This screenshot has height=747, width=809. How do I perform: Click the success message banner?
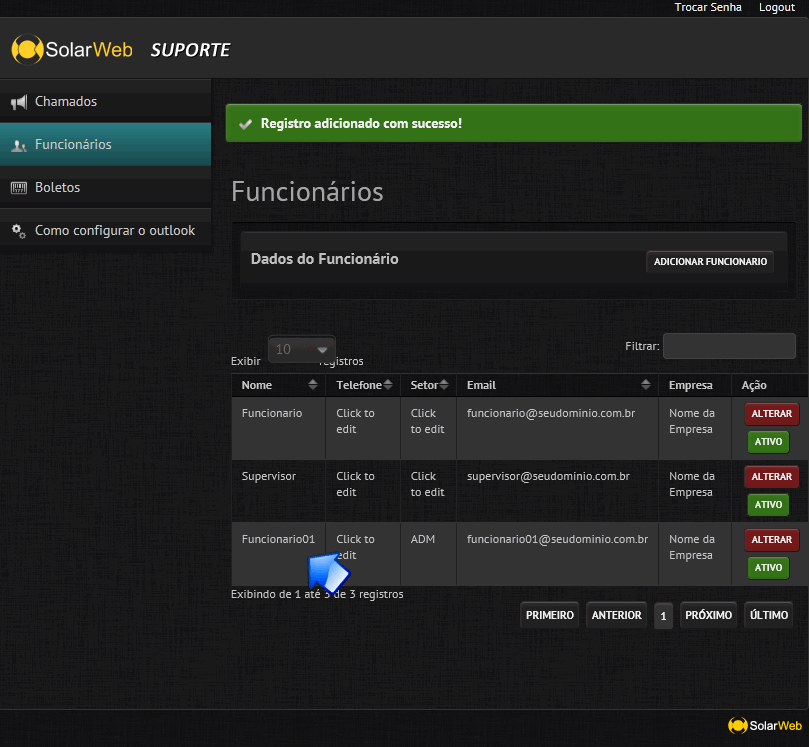pyautogui.click(x=513, y=123)
